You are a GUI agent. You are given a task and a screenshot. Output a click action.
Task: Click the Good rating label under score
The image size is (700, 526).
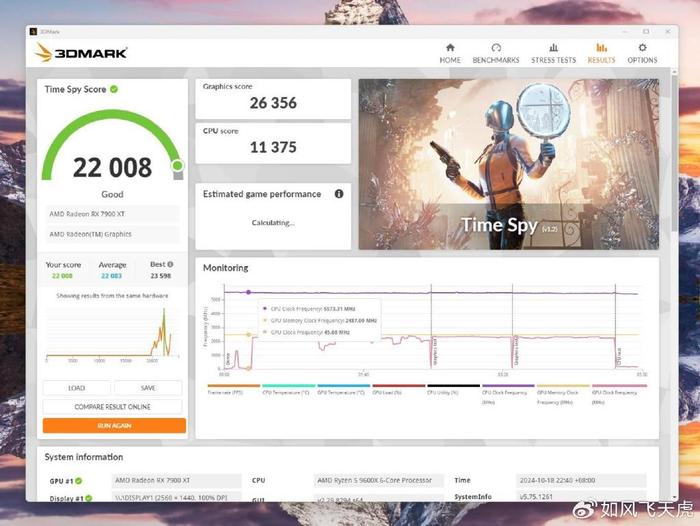click(112, 194)
